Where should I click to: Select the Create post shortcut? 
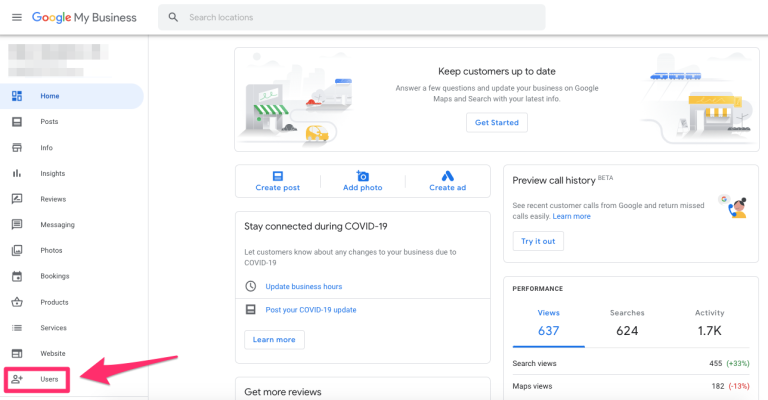tap(277, 181)
